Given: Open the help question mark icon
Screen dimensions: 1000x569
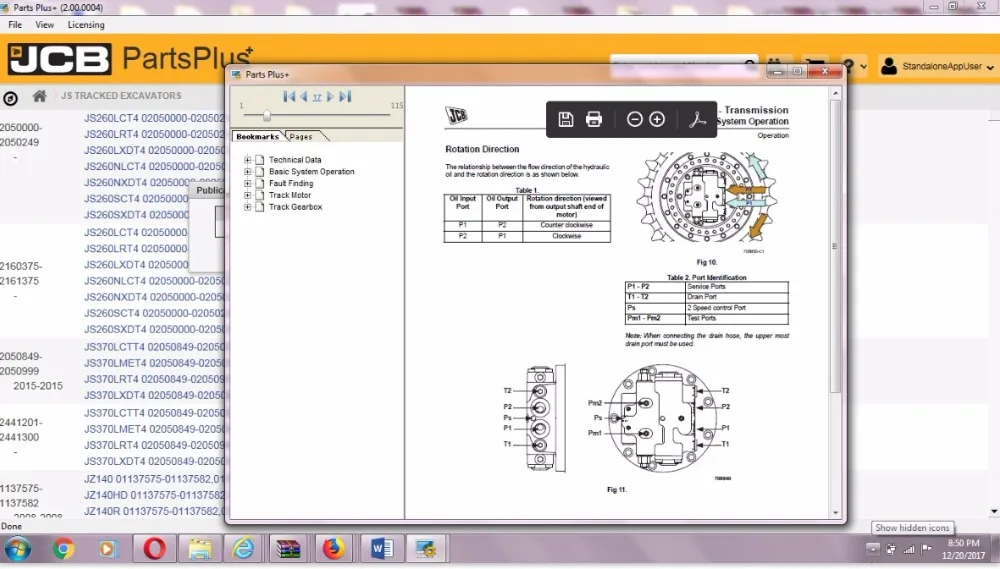Looking at the screenshot, I should 848,66.
